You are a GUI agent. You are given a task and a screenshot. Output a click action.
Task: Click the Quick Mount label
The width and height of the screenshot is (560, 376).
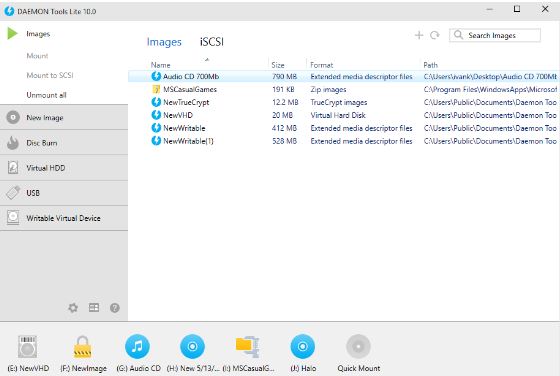(359, 368)
